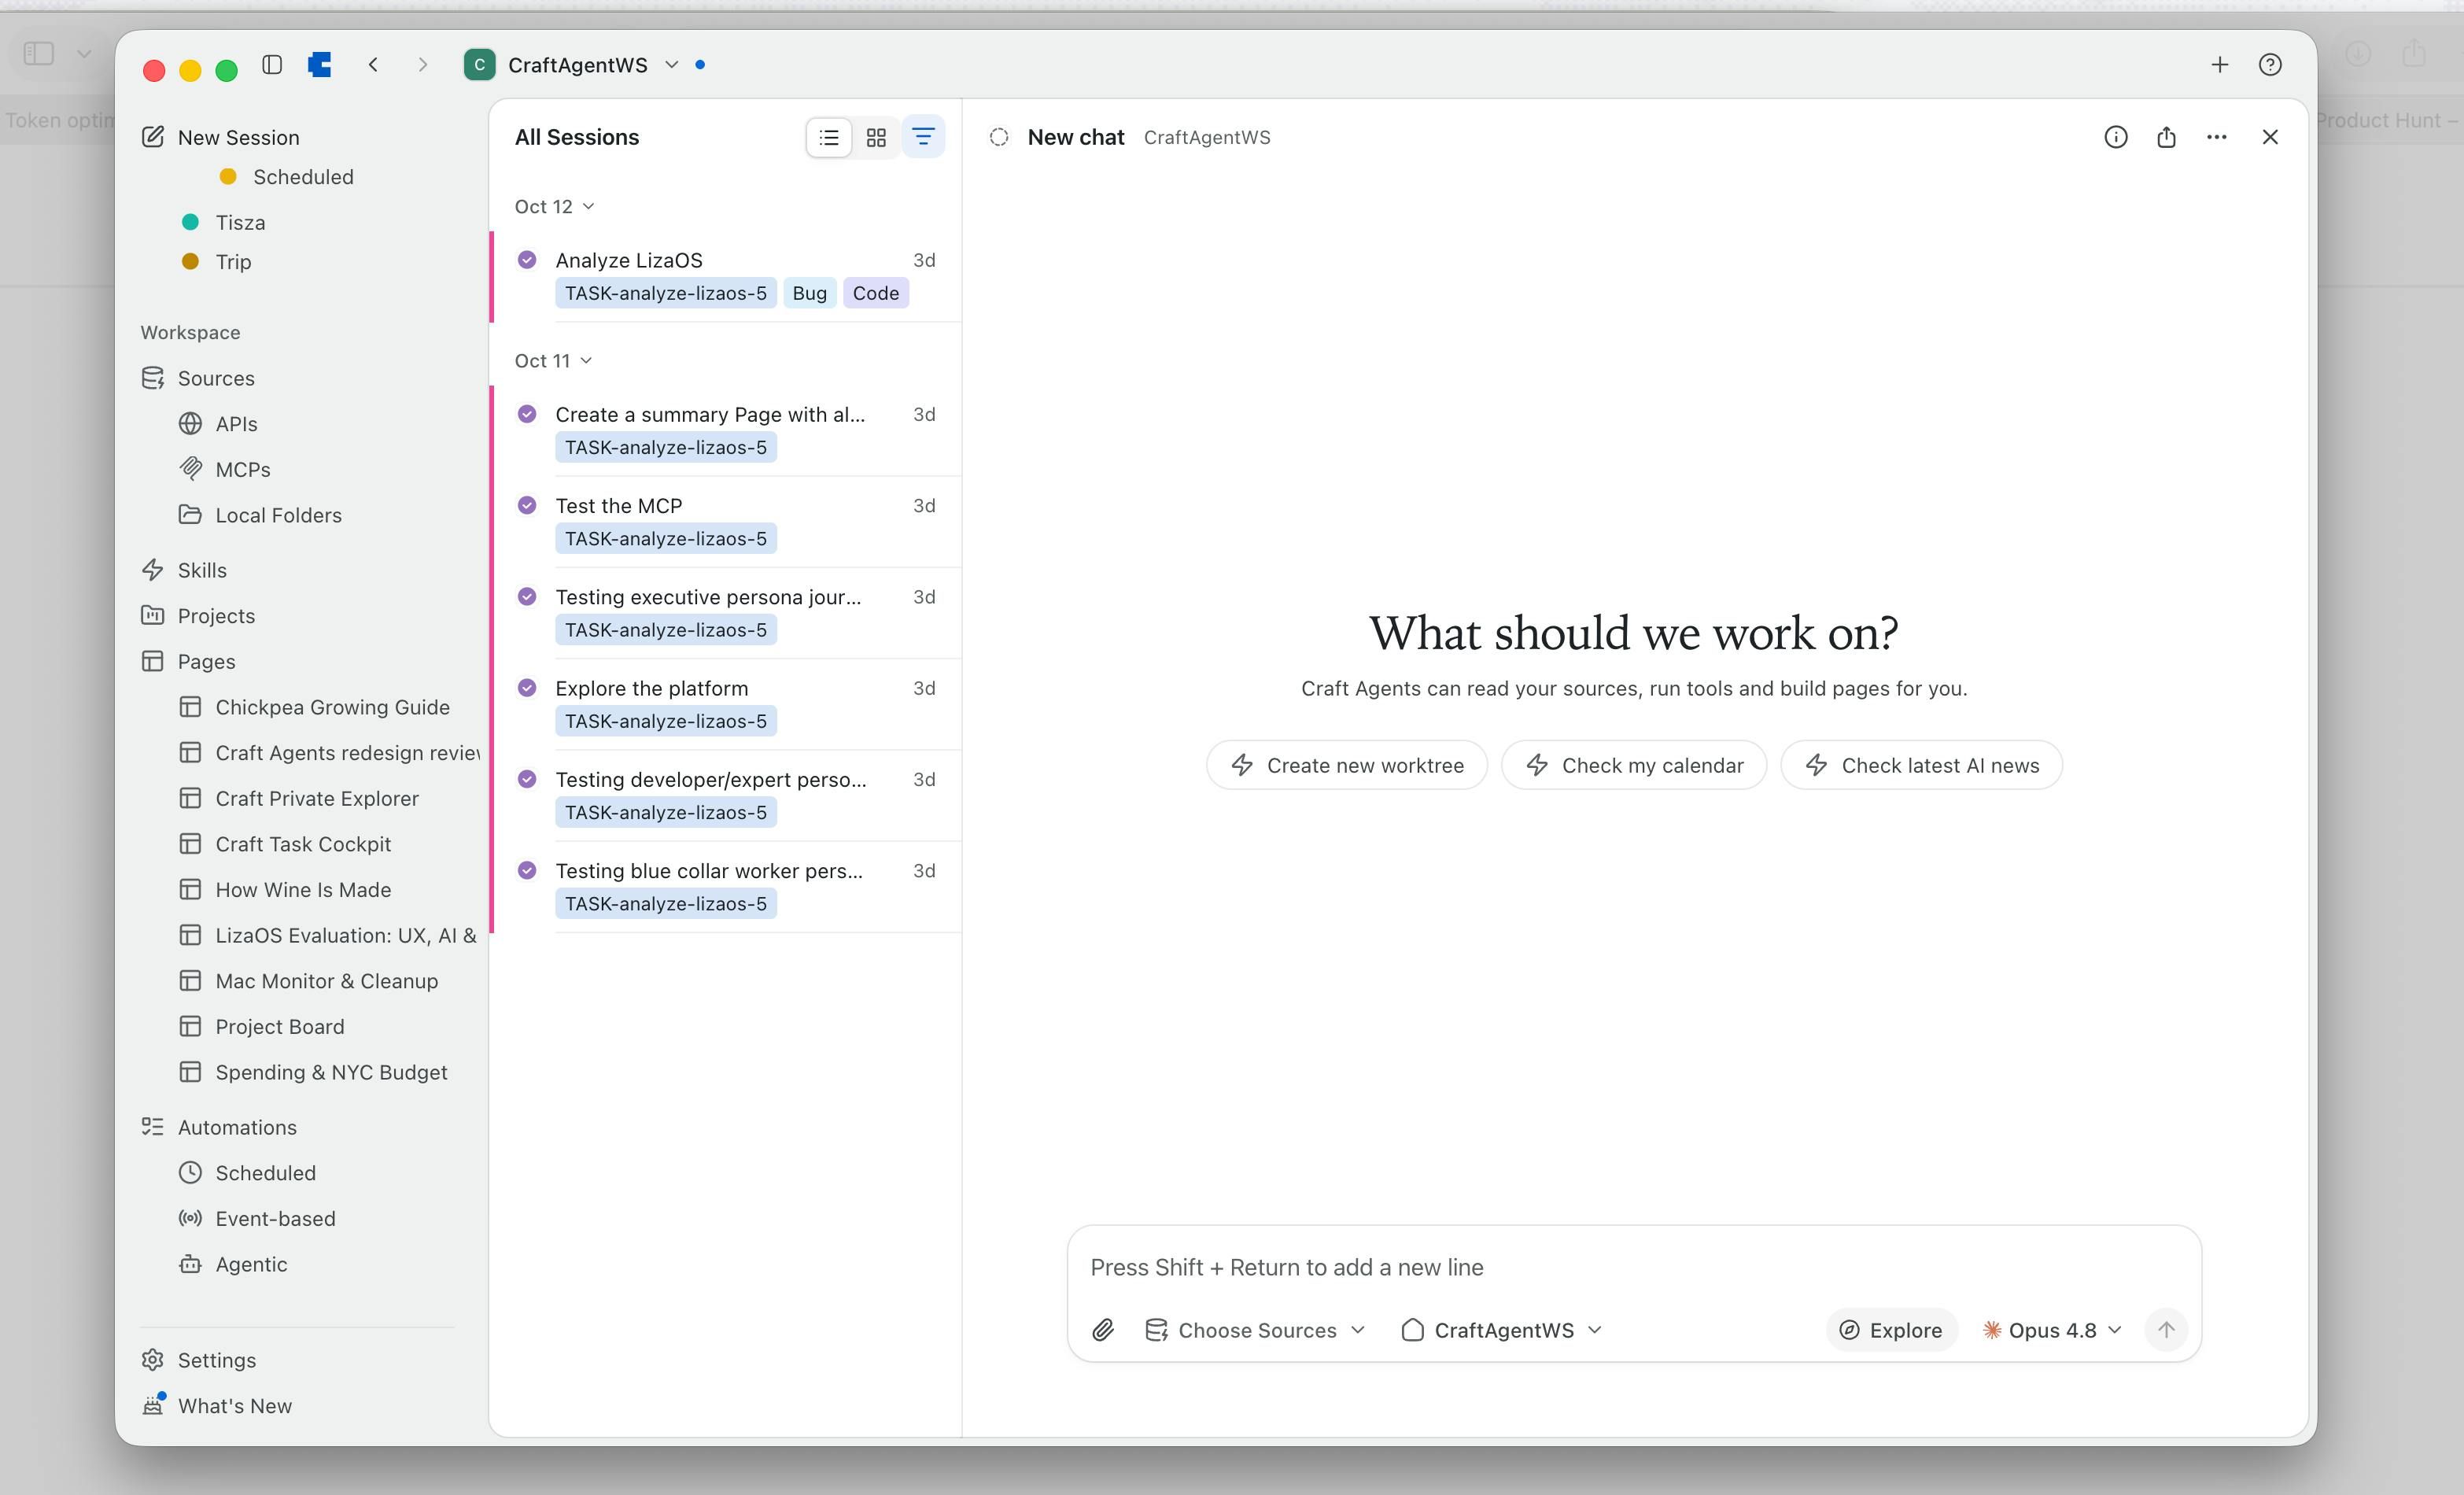Open the three-dots more options menu
Image resolution: width=2464 pixels, height=1495 pixels.
tap(2216, 137)
